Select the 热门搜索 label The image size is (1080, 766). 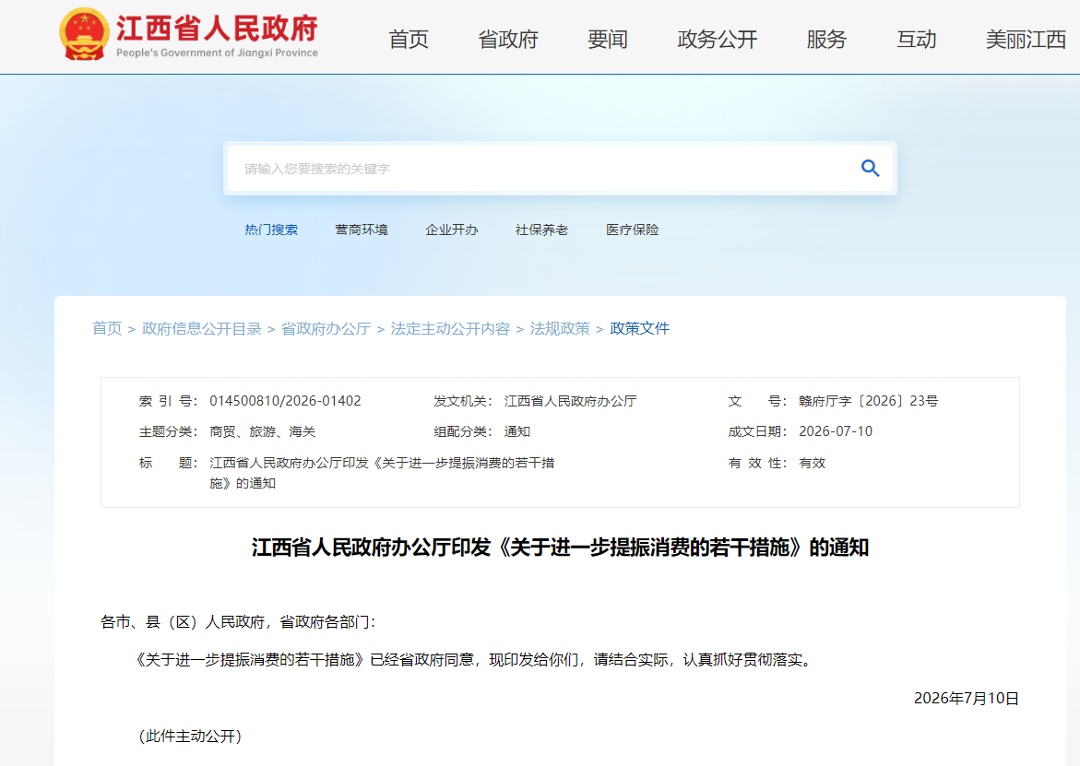point(271,229)
